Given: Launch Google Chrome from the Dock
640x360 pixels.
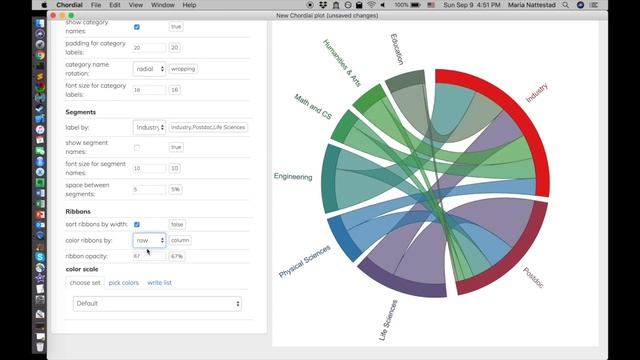Looking at the screenshot, I should click(40, 55).
